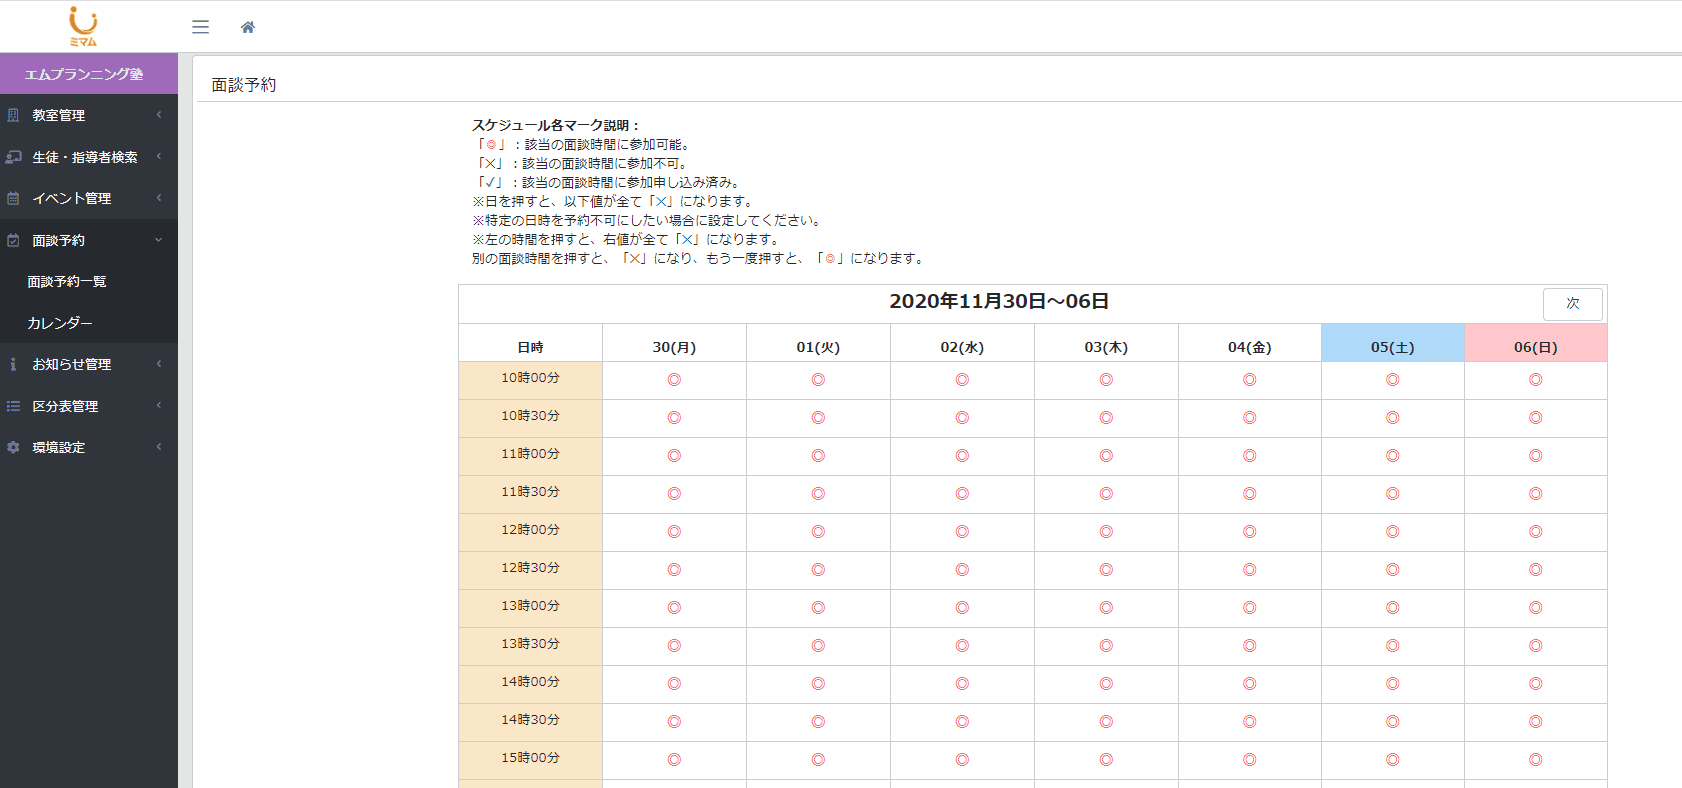
Task: Open カレンダー in the sidebar
Action: 60,323
